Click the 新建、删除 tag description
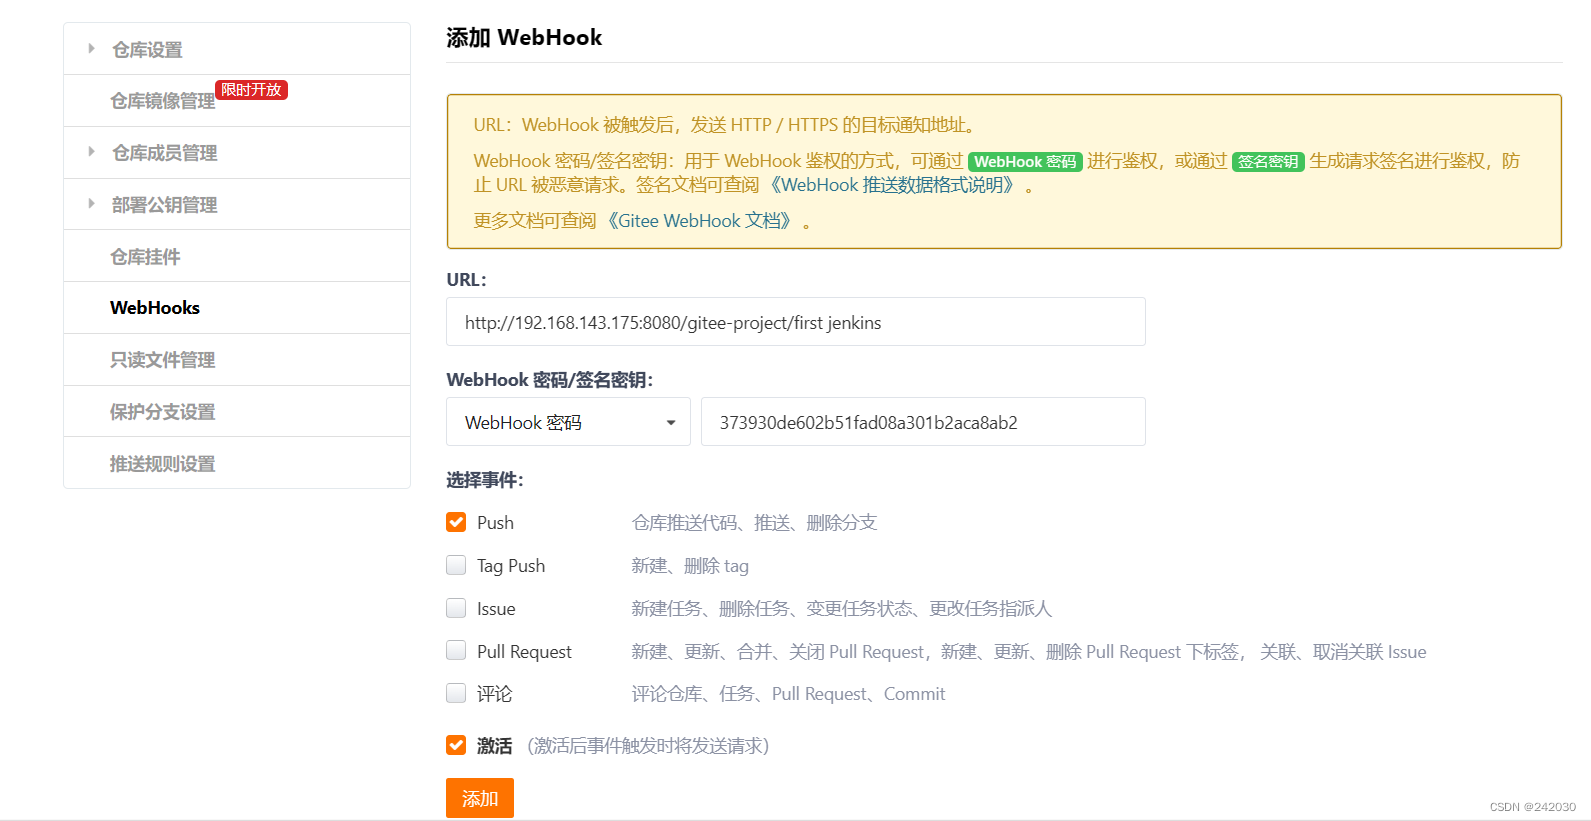 [x=690, y=566]
